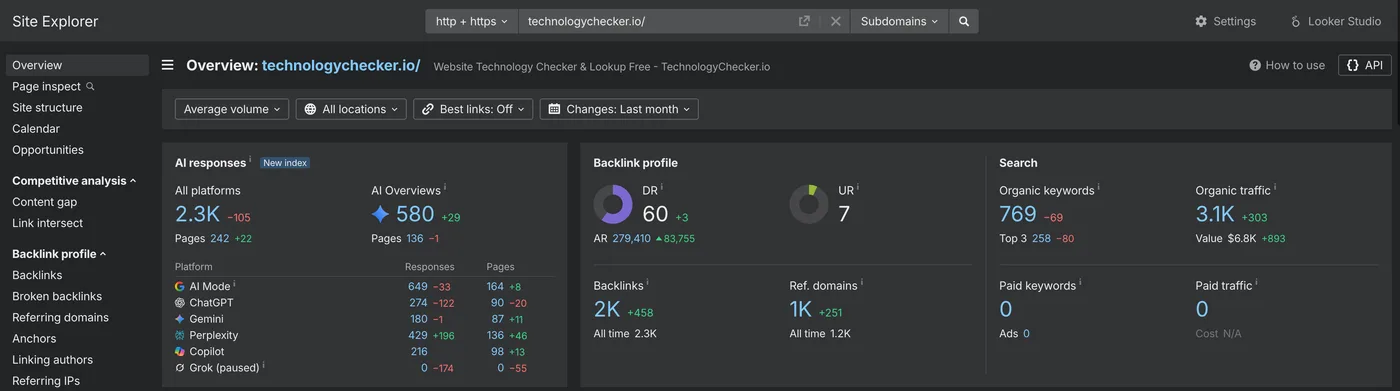Image resolution: width=1400 pixels, height=391 pixels.
Task: Click info icon next to UR
Action: click(x=858, y=187)
